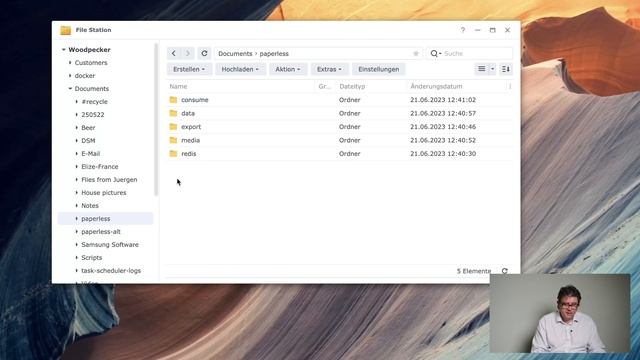The width and height of the screenshot is (640, 360).
Task: Switch to list view icon
Action: (482, 69)
